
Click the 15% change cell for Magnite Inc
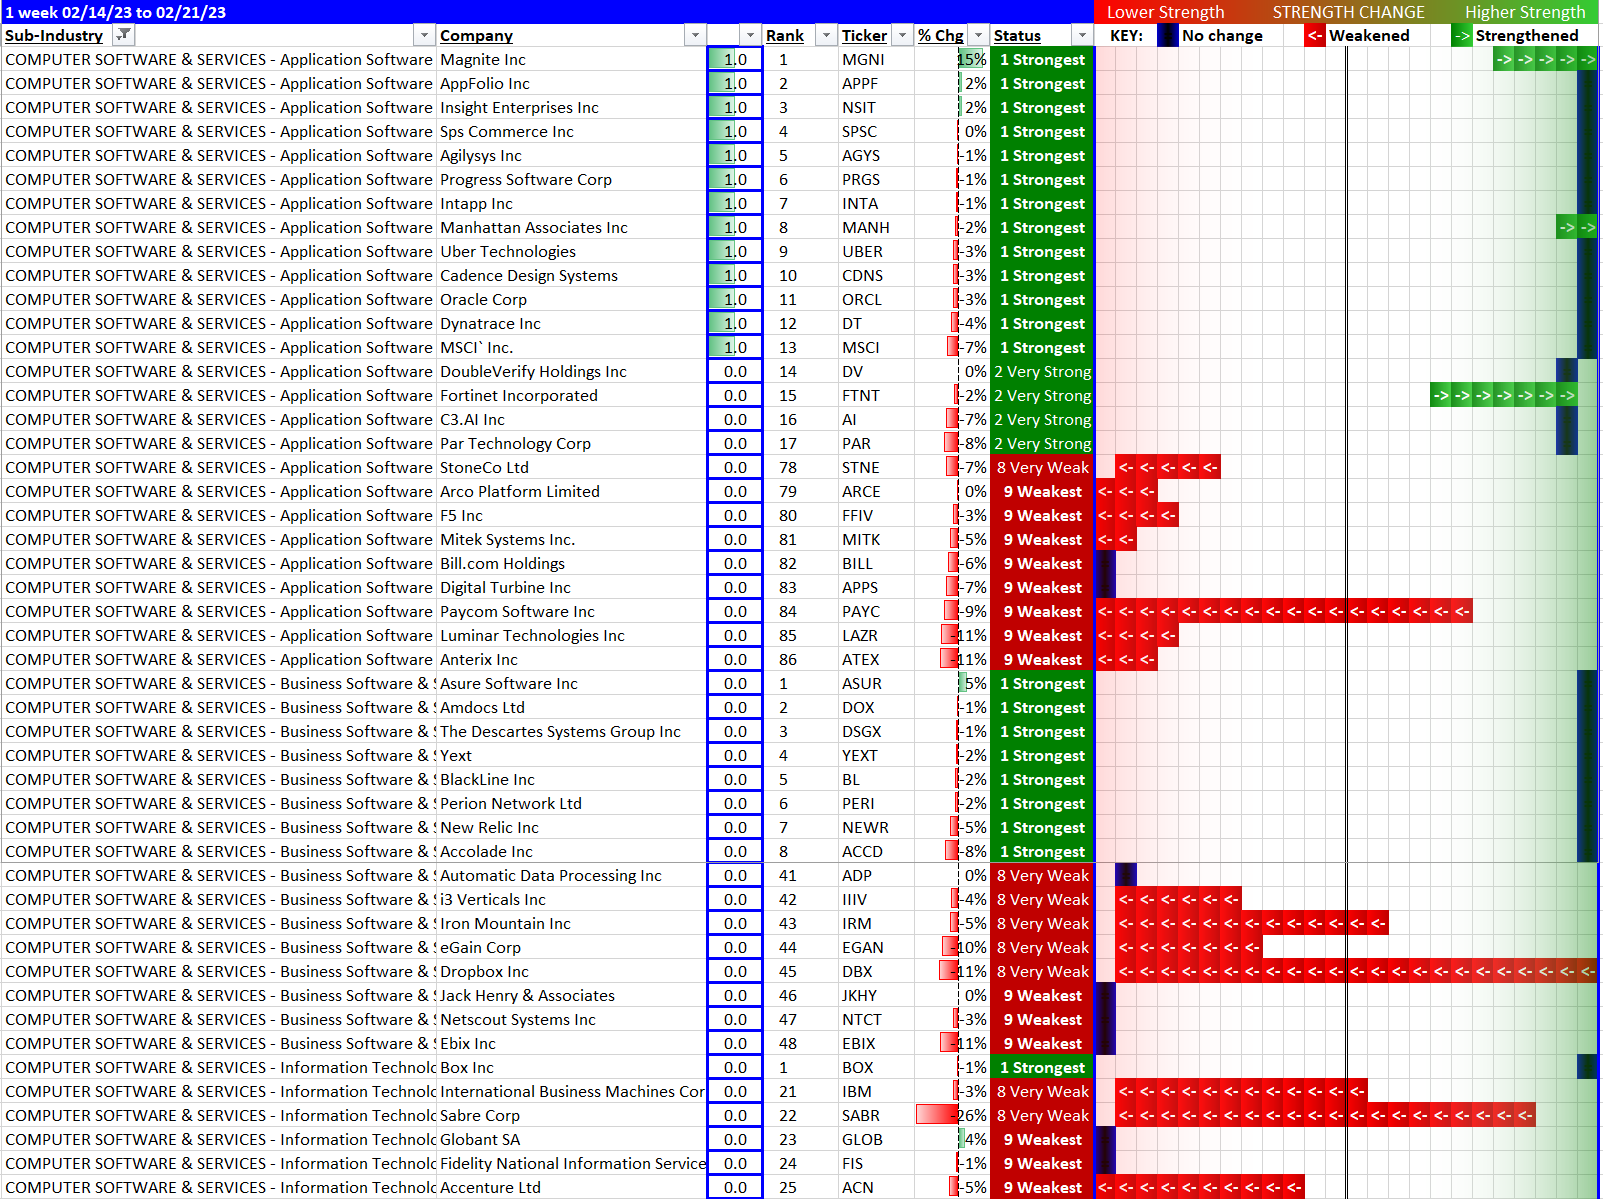click(952, 60)
